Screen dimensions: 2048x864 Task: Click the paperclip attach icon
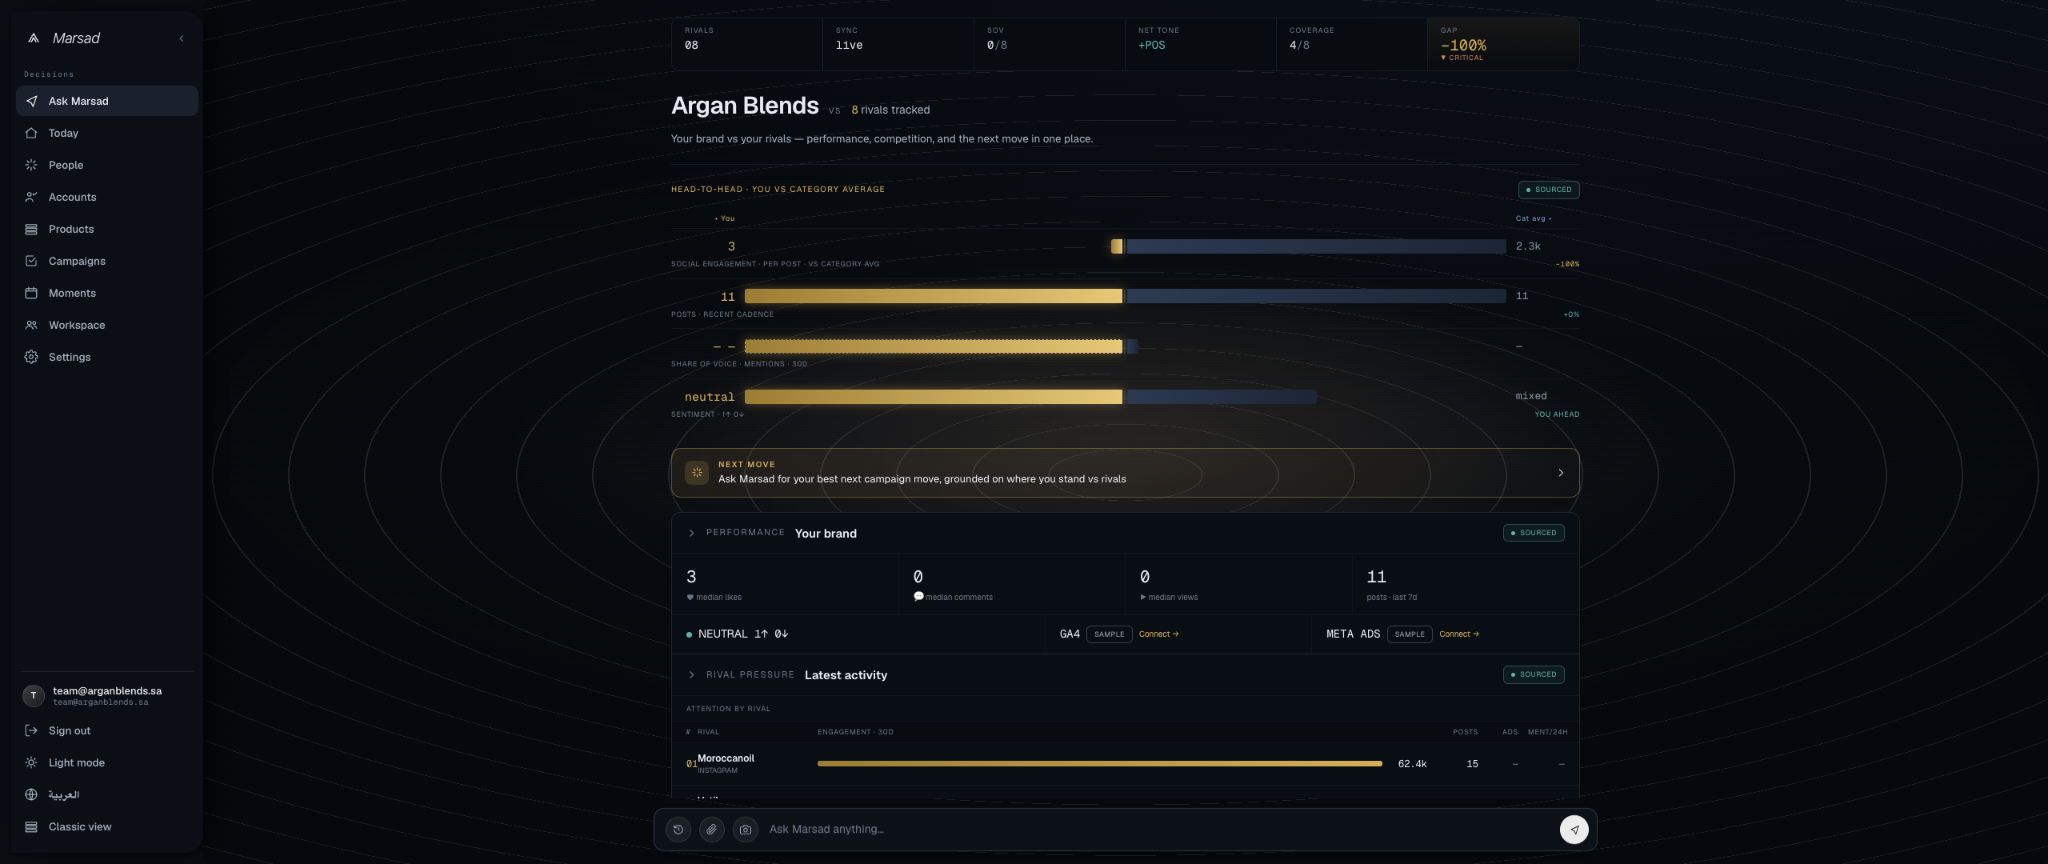[712, 829]
